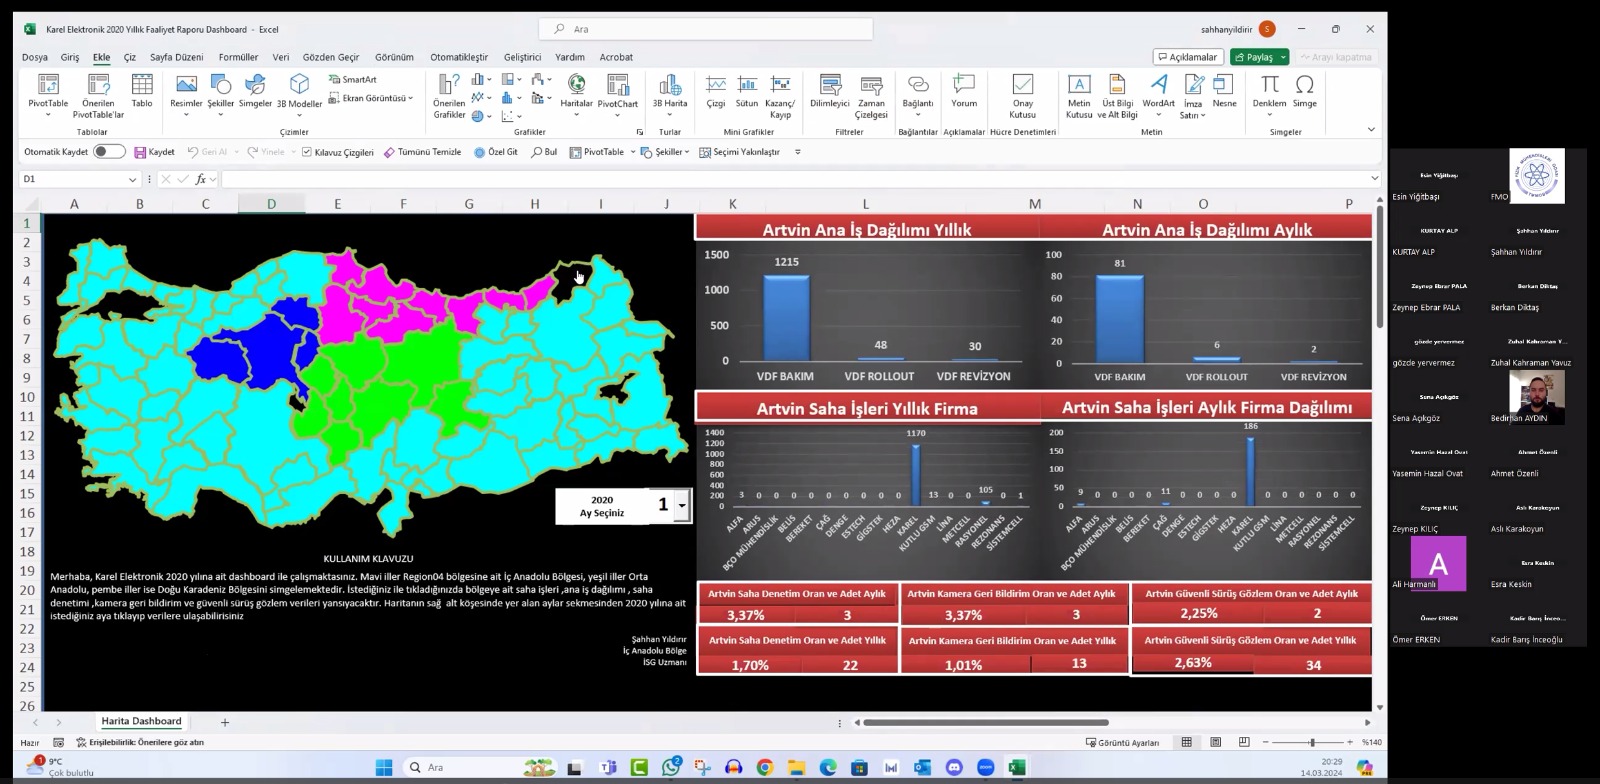Expand the Ay Seçiniz month dropdown
Image resolution: width=1600 pixels, height=784 pixels.
[682, 505]
